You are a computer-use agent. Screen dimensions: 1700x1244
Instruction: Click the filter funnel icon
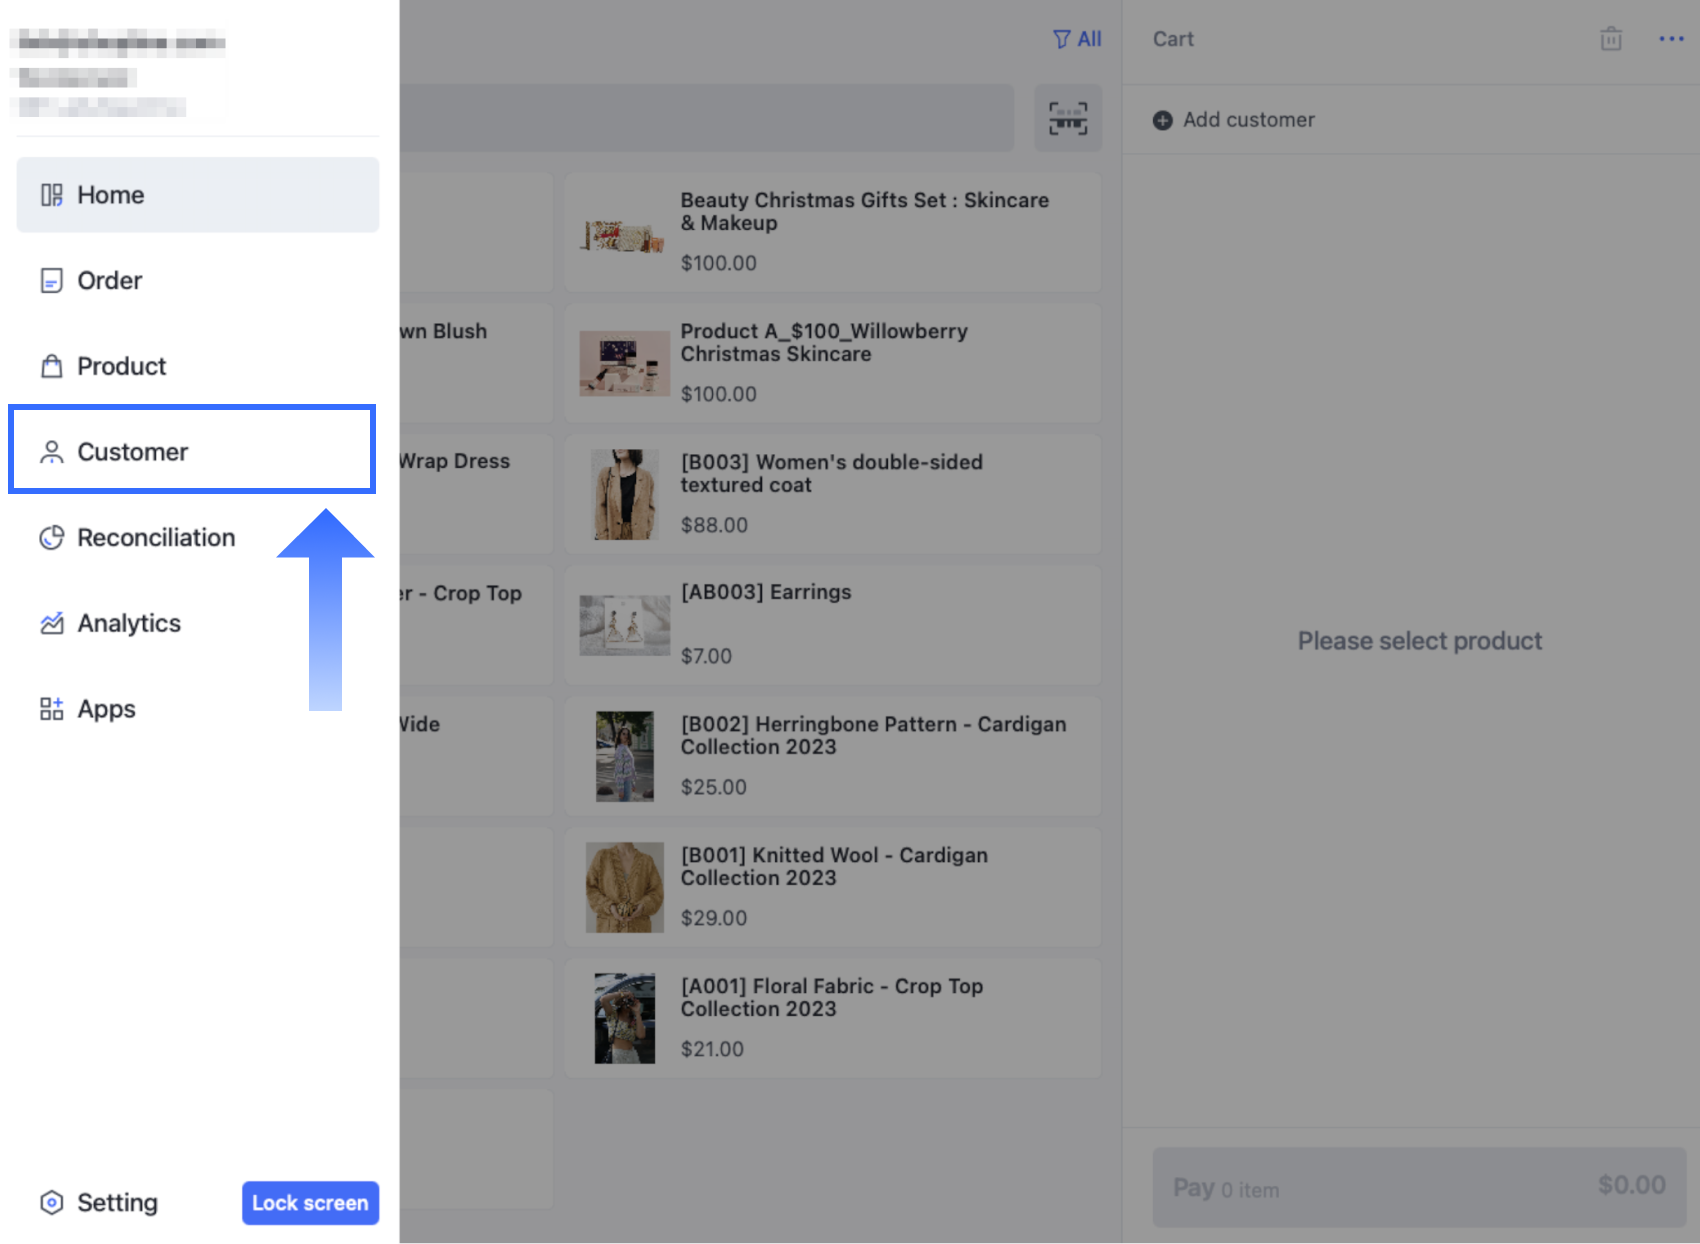[x=1061, y=39]
